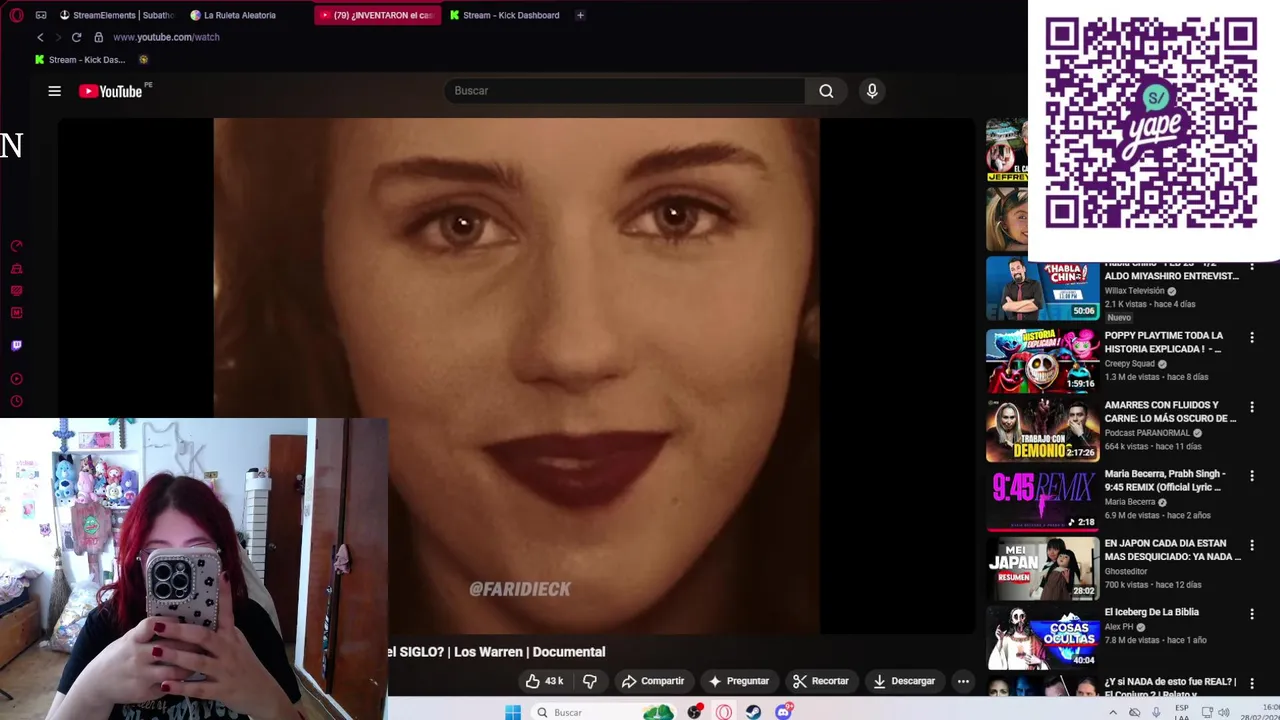Image resolution: width=1280 pixels, height=720 pixels.
Task: Click the Recortar button
Action: (x=821, y=681)
